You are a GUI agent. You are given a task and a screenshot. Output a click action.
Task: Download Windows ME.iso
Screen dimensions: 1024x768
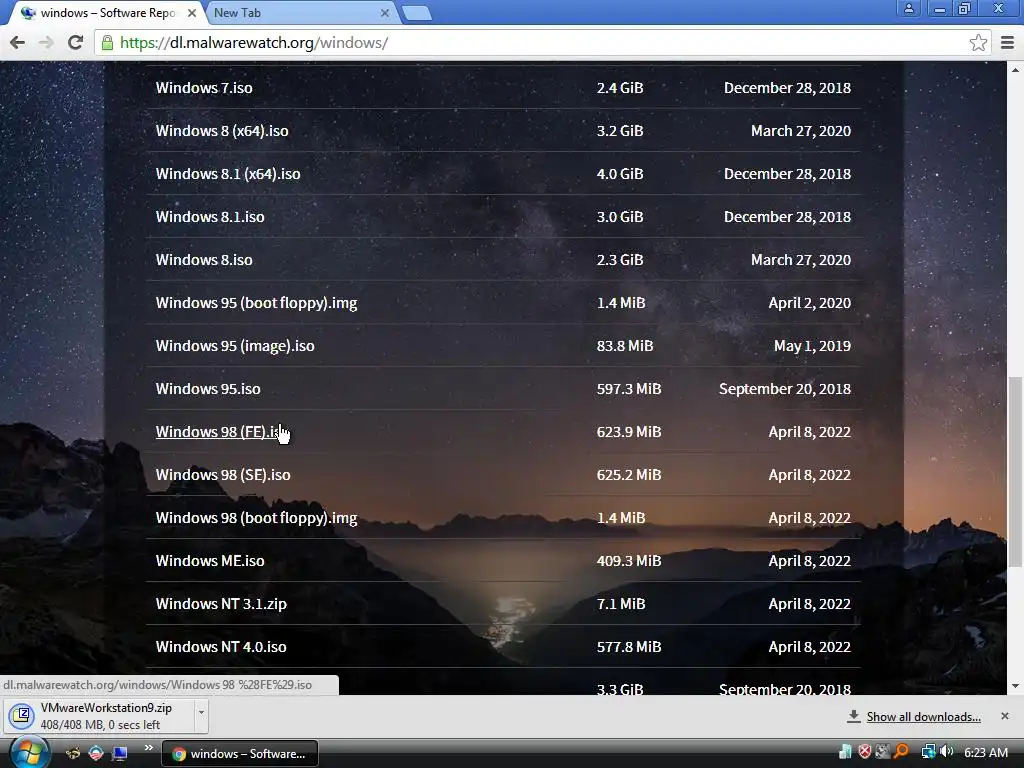coord(210,561)
